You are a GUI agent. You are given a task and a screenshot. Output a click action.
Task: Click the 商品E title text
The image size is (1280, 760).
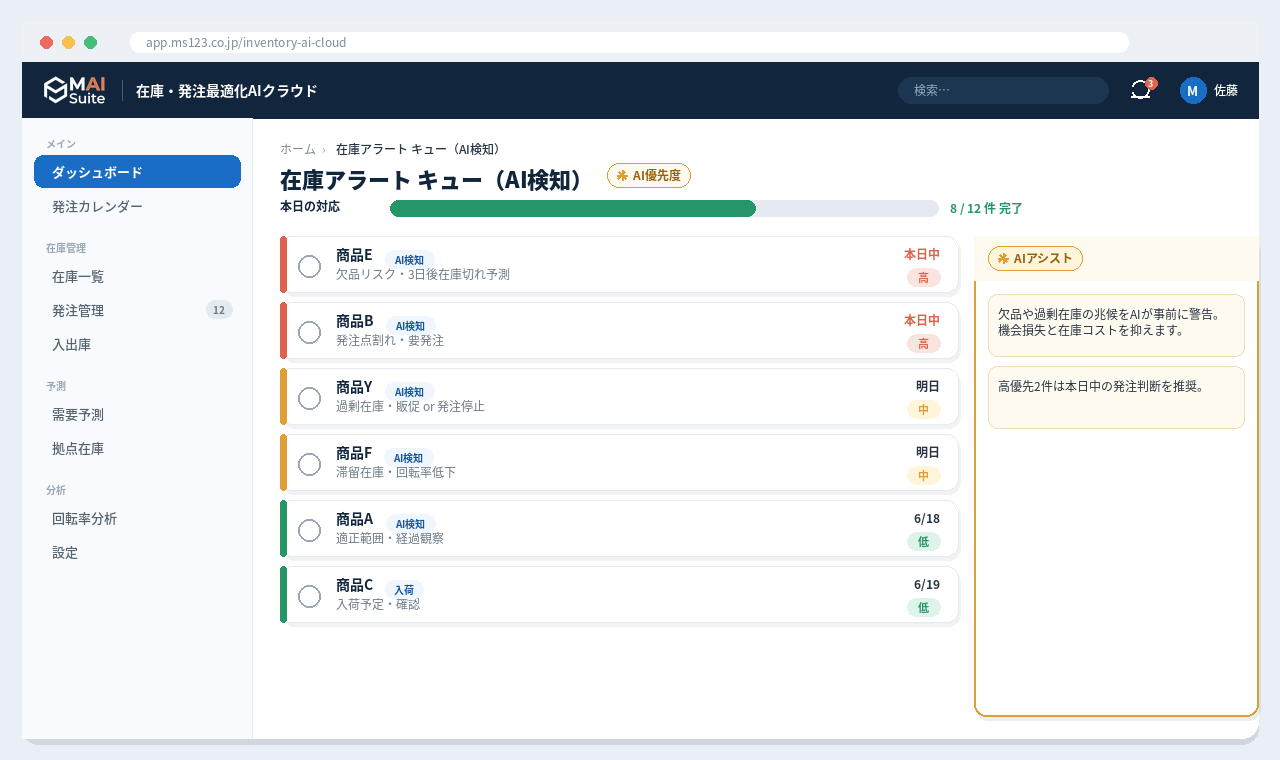pyautogui.click(x=354, y=255)
